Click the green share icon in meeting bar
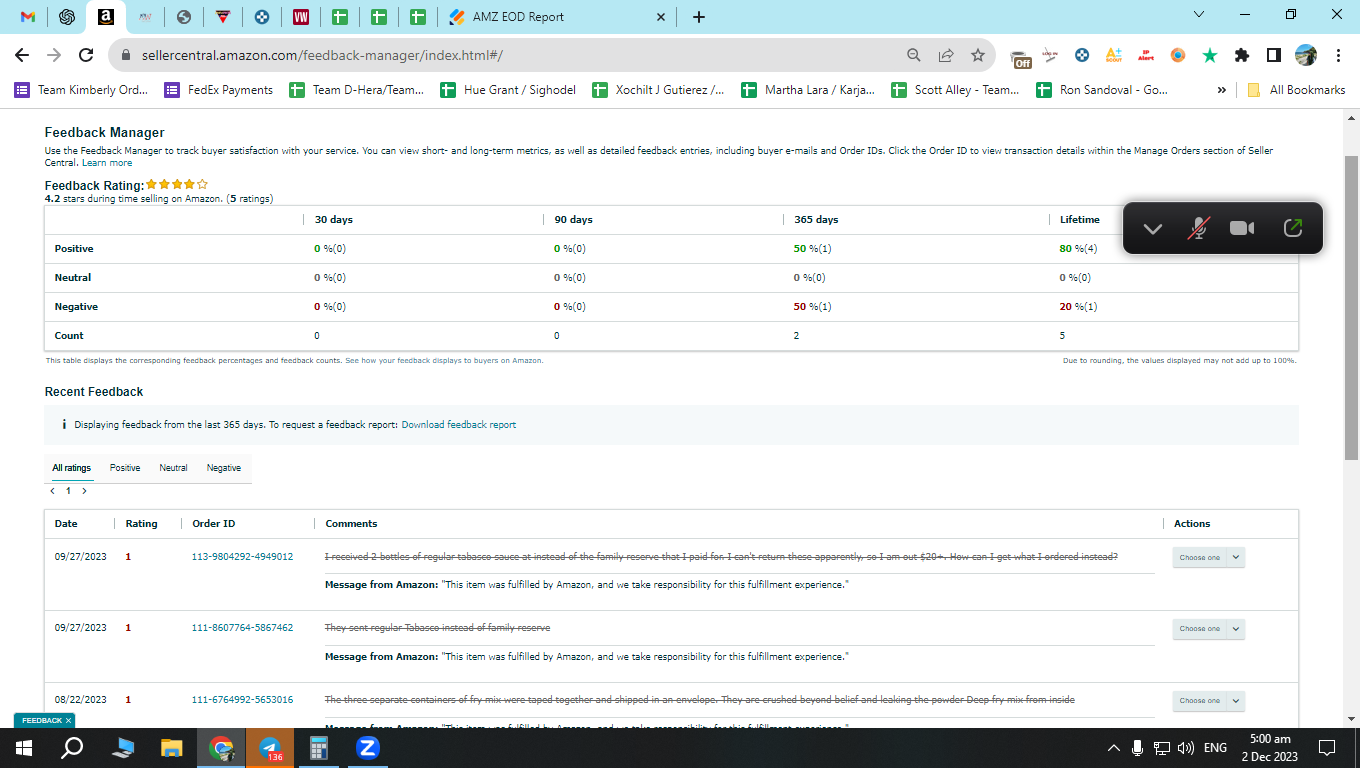The width and height of the screenshot is (1360, 768). tap(1292, 228)
